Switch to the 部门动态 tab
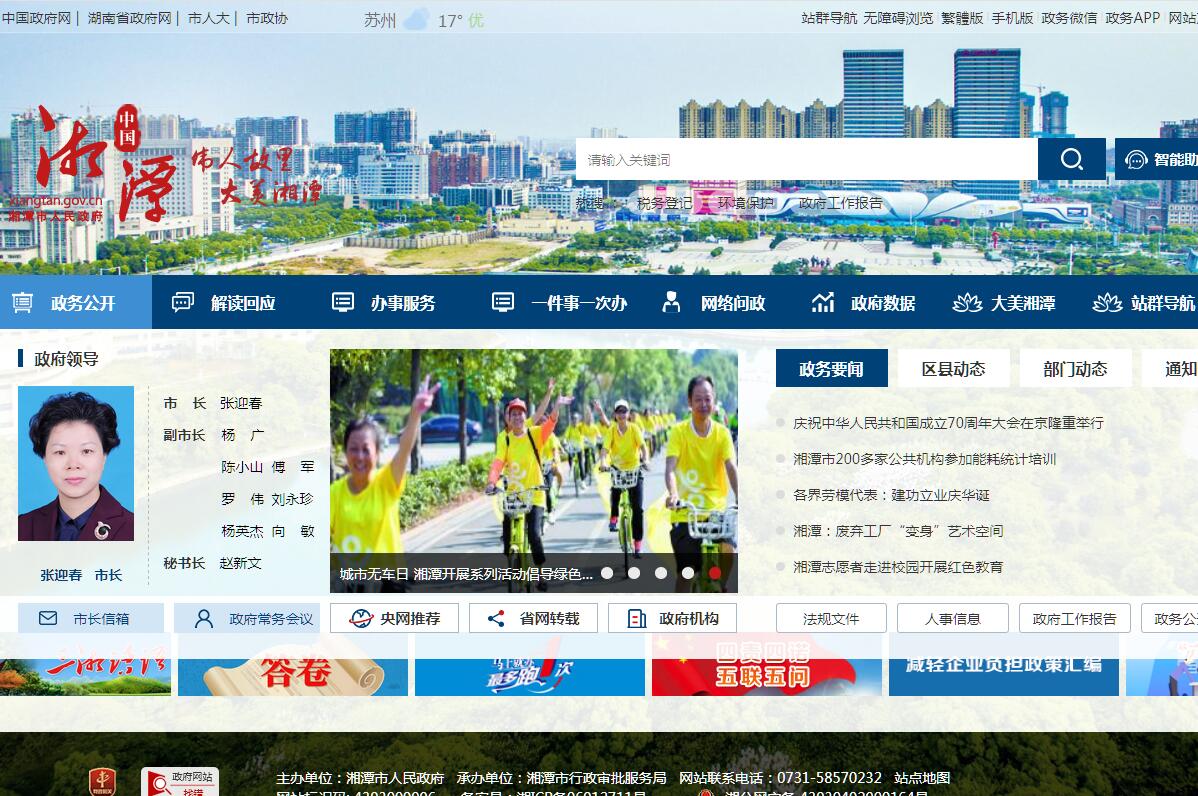This screenshot has width=1198, height=796. point(1075,369)
